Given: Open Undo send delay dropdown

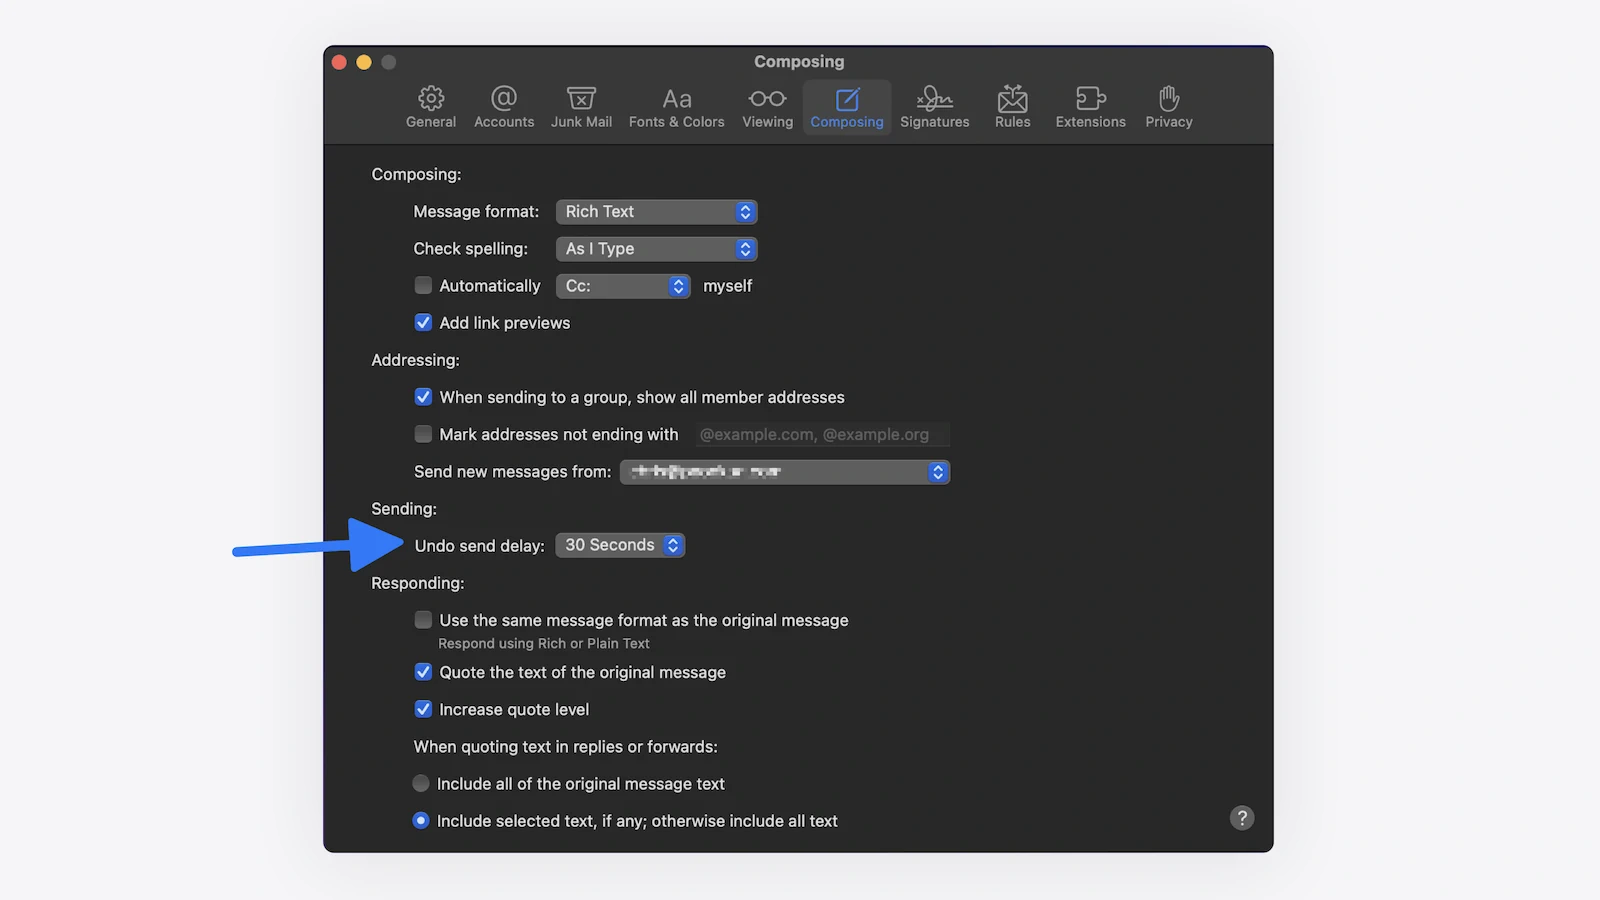Looking at the screenshot, I should pos(620,545).
